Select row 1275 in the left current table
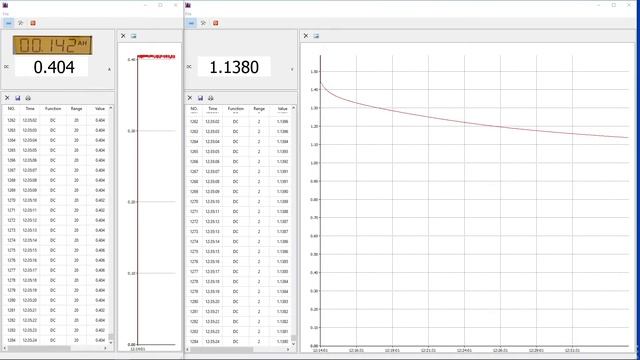The height and width of the screenshot is (360, 640). [56, 250]
